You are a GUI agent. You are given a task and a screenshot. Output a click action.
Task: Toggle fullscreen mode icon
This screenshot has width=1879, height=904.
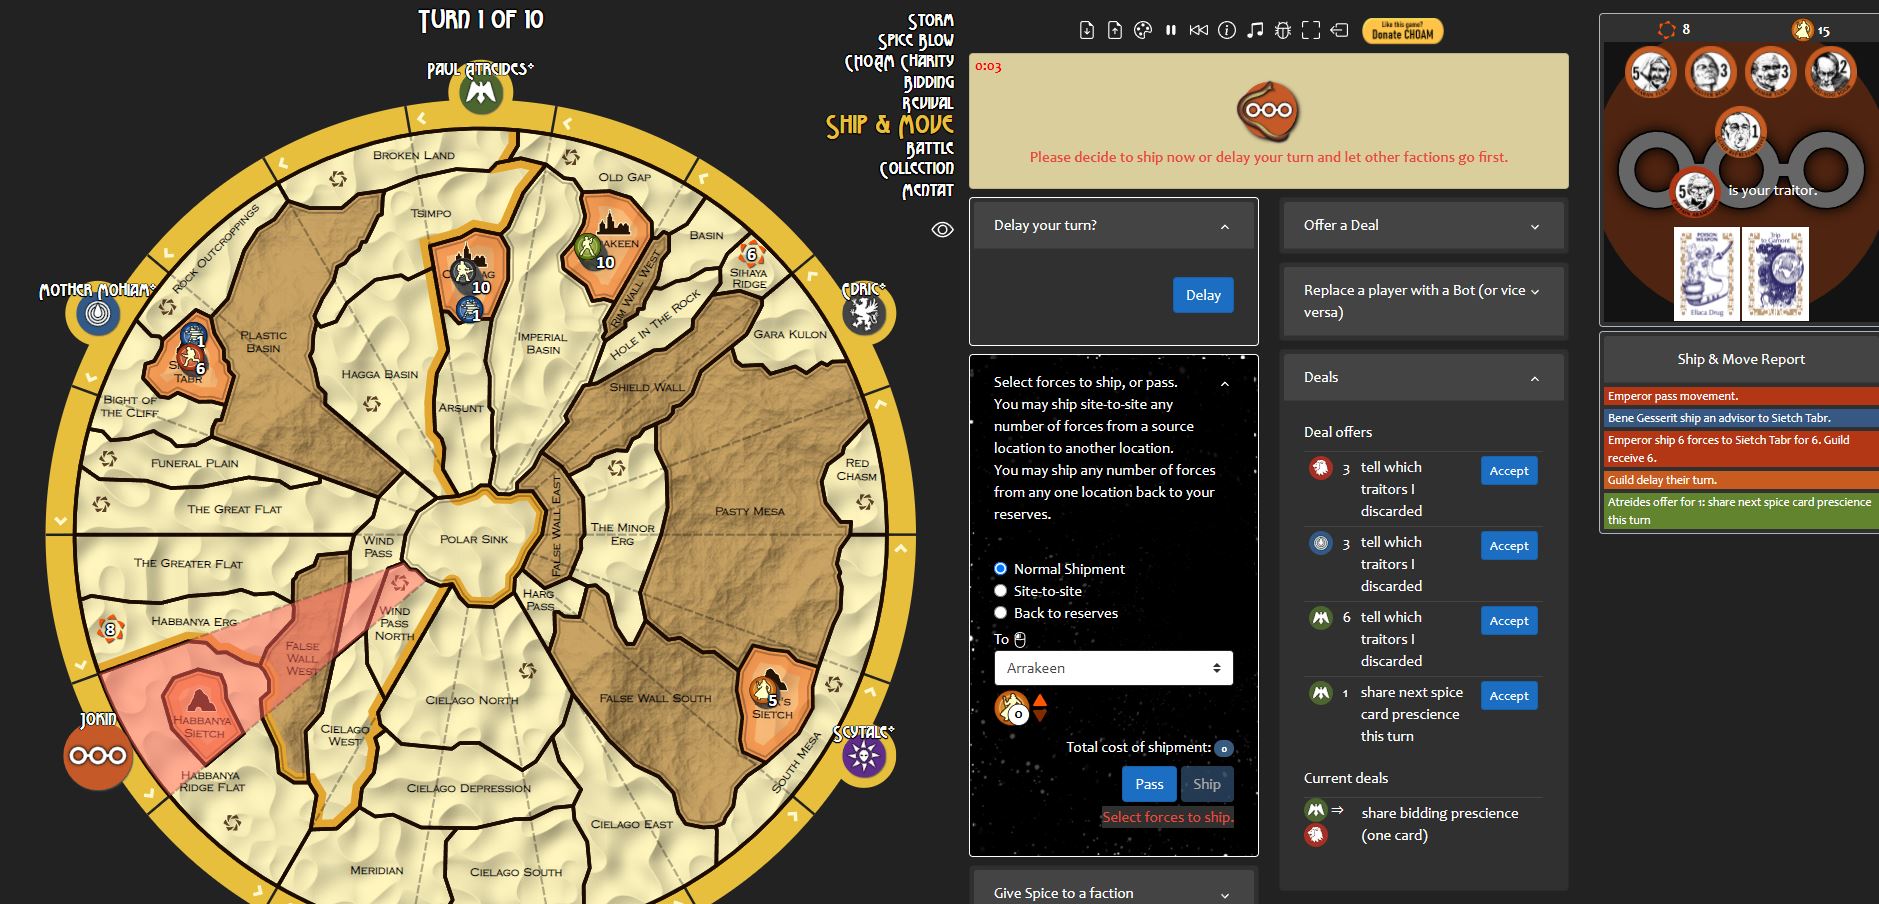1311,30
